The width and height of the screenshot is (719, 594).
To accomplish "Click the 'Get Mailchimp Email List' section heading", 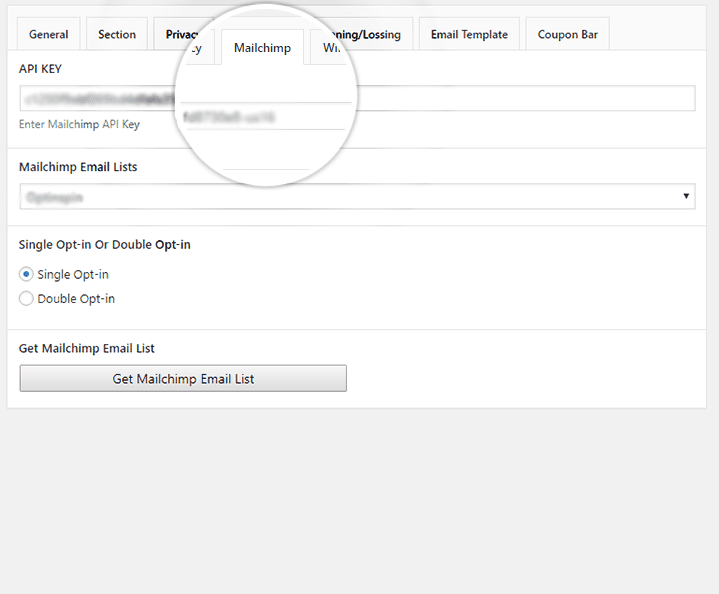I will [x=87, y=348].
